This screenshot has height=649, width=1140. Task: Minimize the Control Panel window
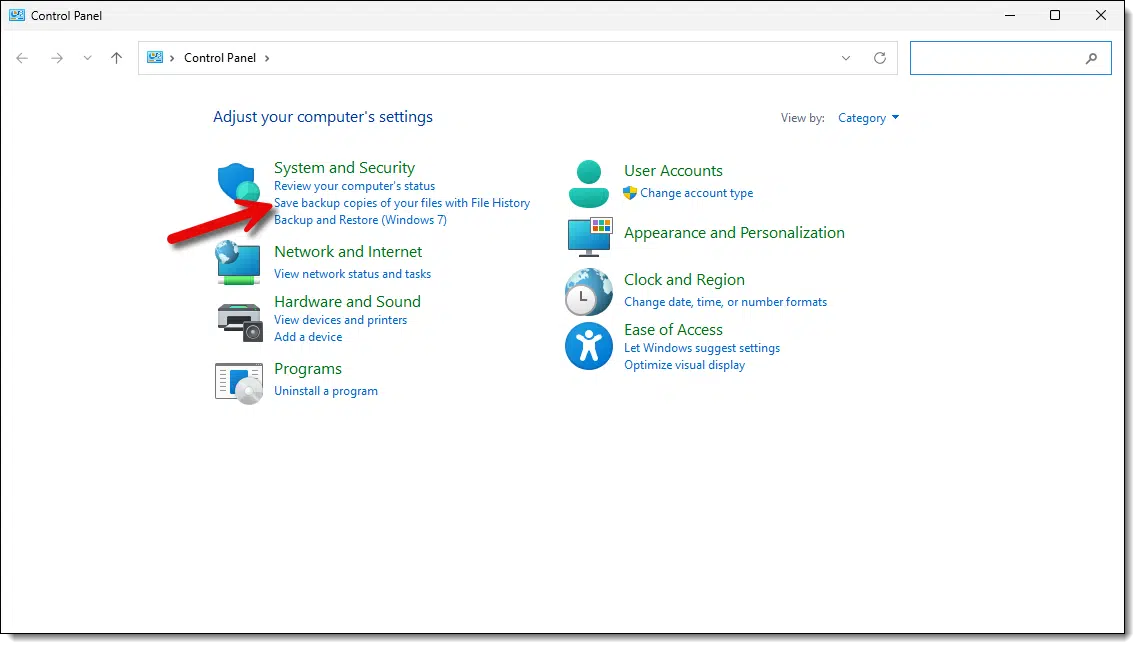[1010, 15]
